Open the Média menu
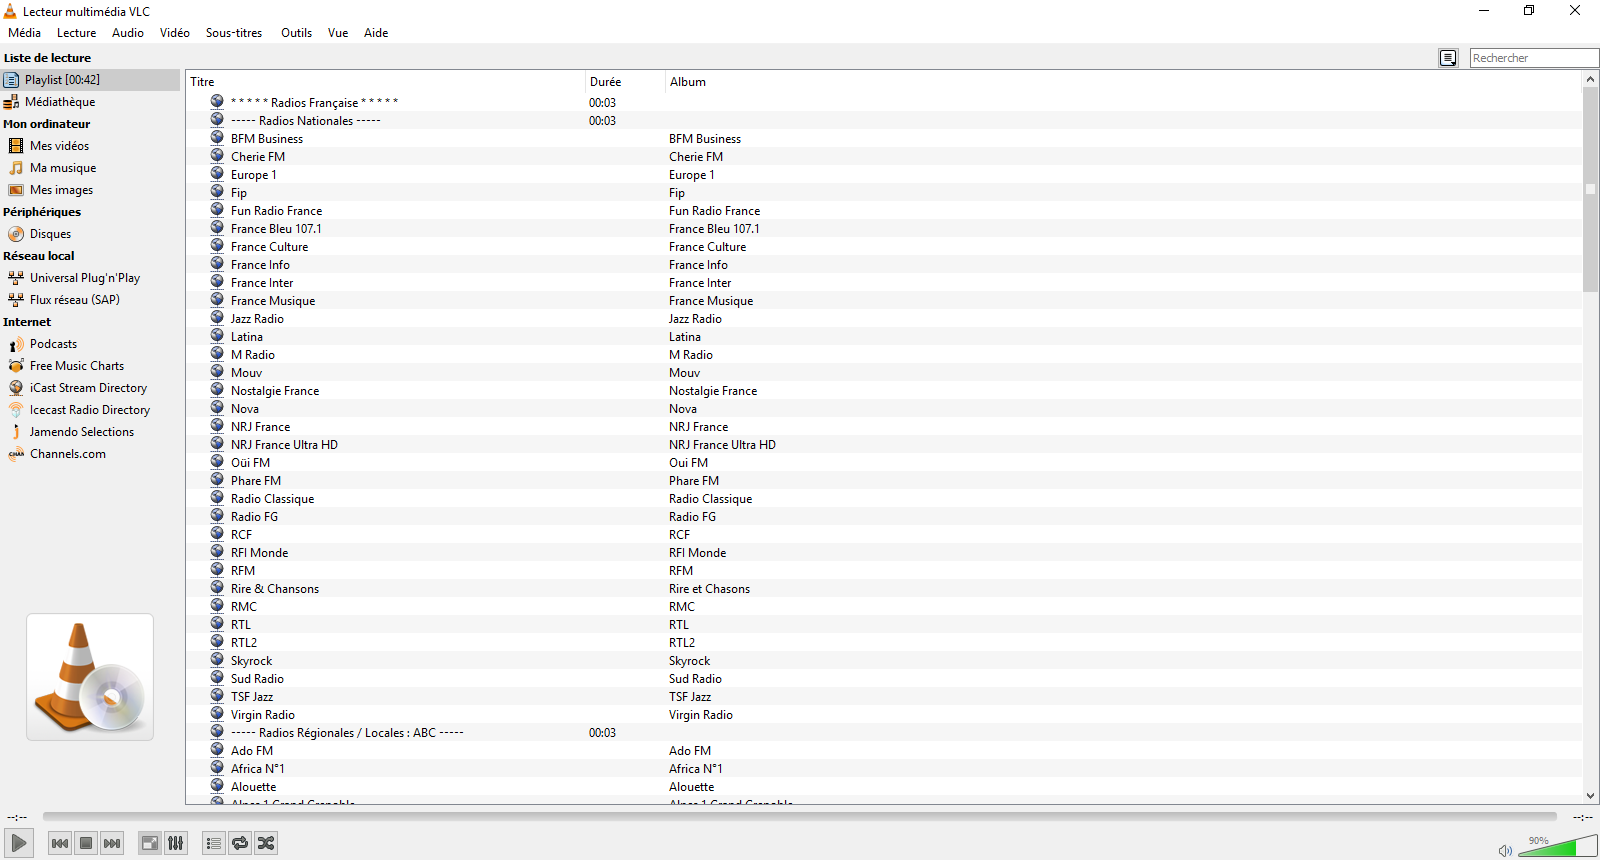Viewport: 1600px width, 860px height. pos(25,33)
